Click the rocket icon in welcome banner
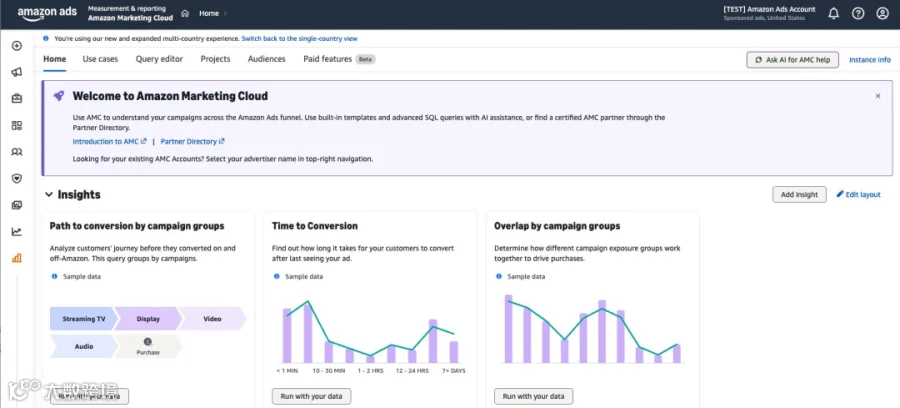Image resolution: width=900 pixels, height=408 pixels. (59, 96)
